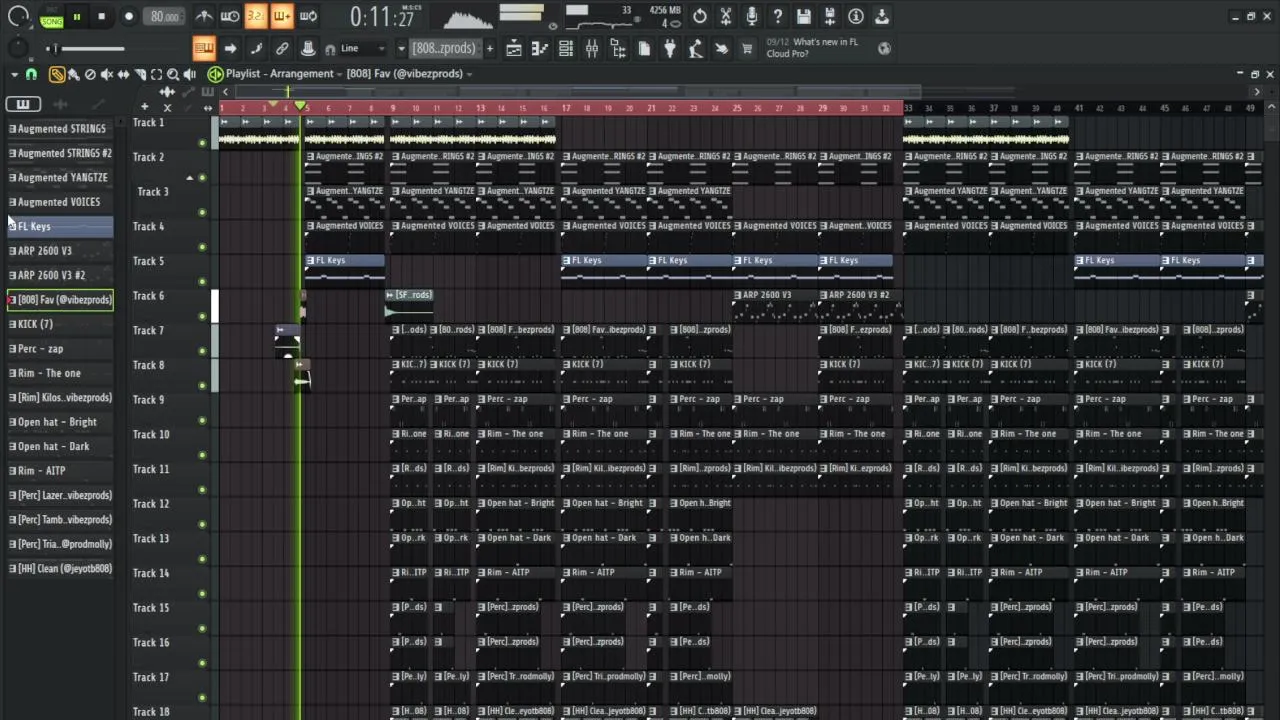Image resolution: width=1280 pixels, height=720 pixels.
Task: Open project info icon
Action: 856,16
